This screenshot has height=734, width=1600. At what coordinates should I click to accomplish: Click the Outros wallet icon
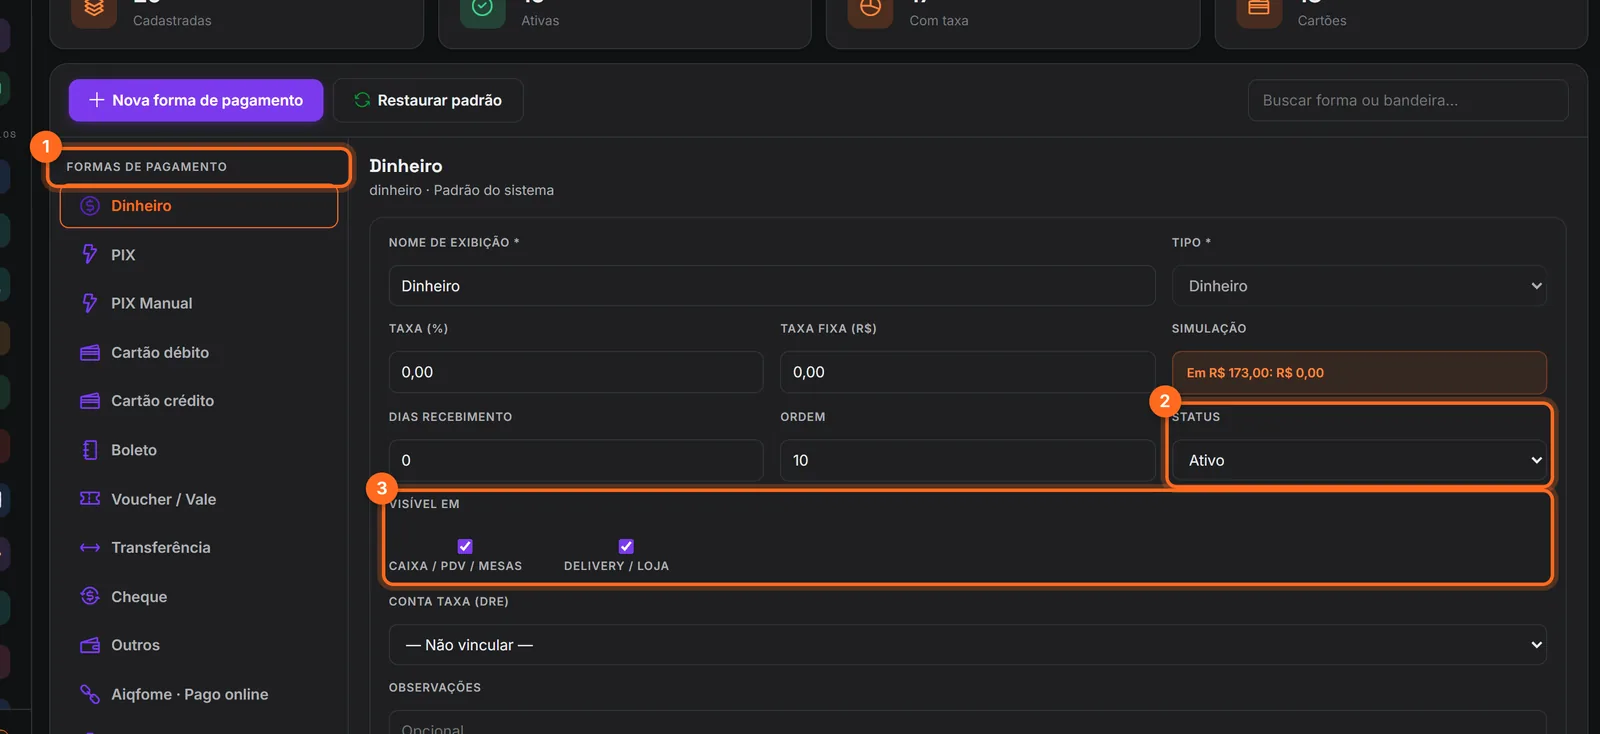click(90, 645)
